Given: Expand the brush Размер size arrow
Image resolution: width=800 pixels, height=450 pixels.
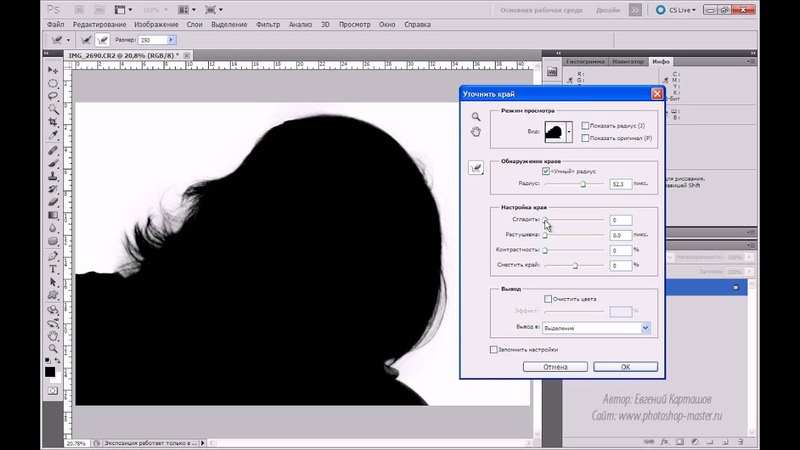Looking at the screenshot, I should coord(172,39).
